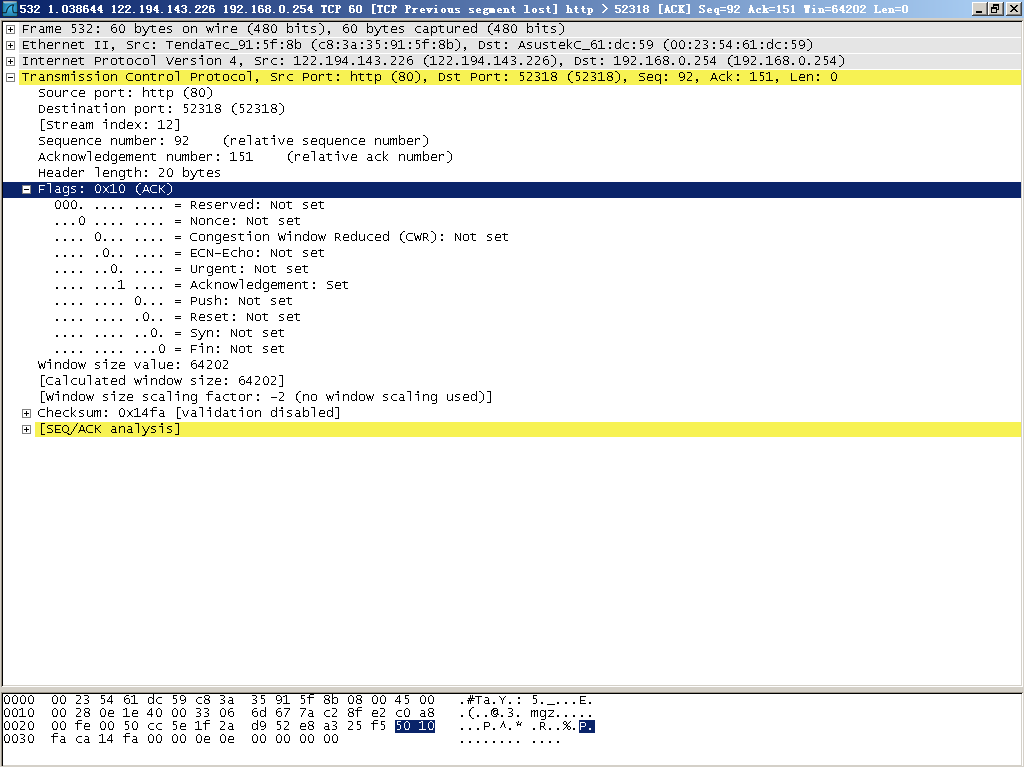1024x768 pixels.
Task: Expand the Checksum 0x14fa node
Action: [27, 413]
